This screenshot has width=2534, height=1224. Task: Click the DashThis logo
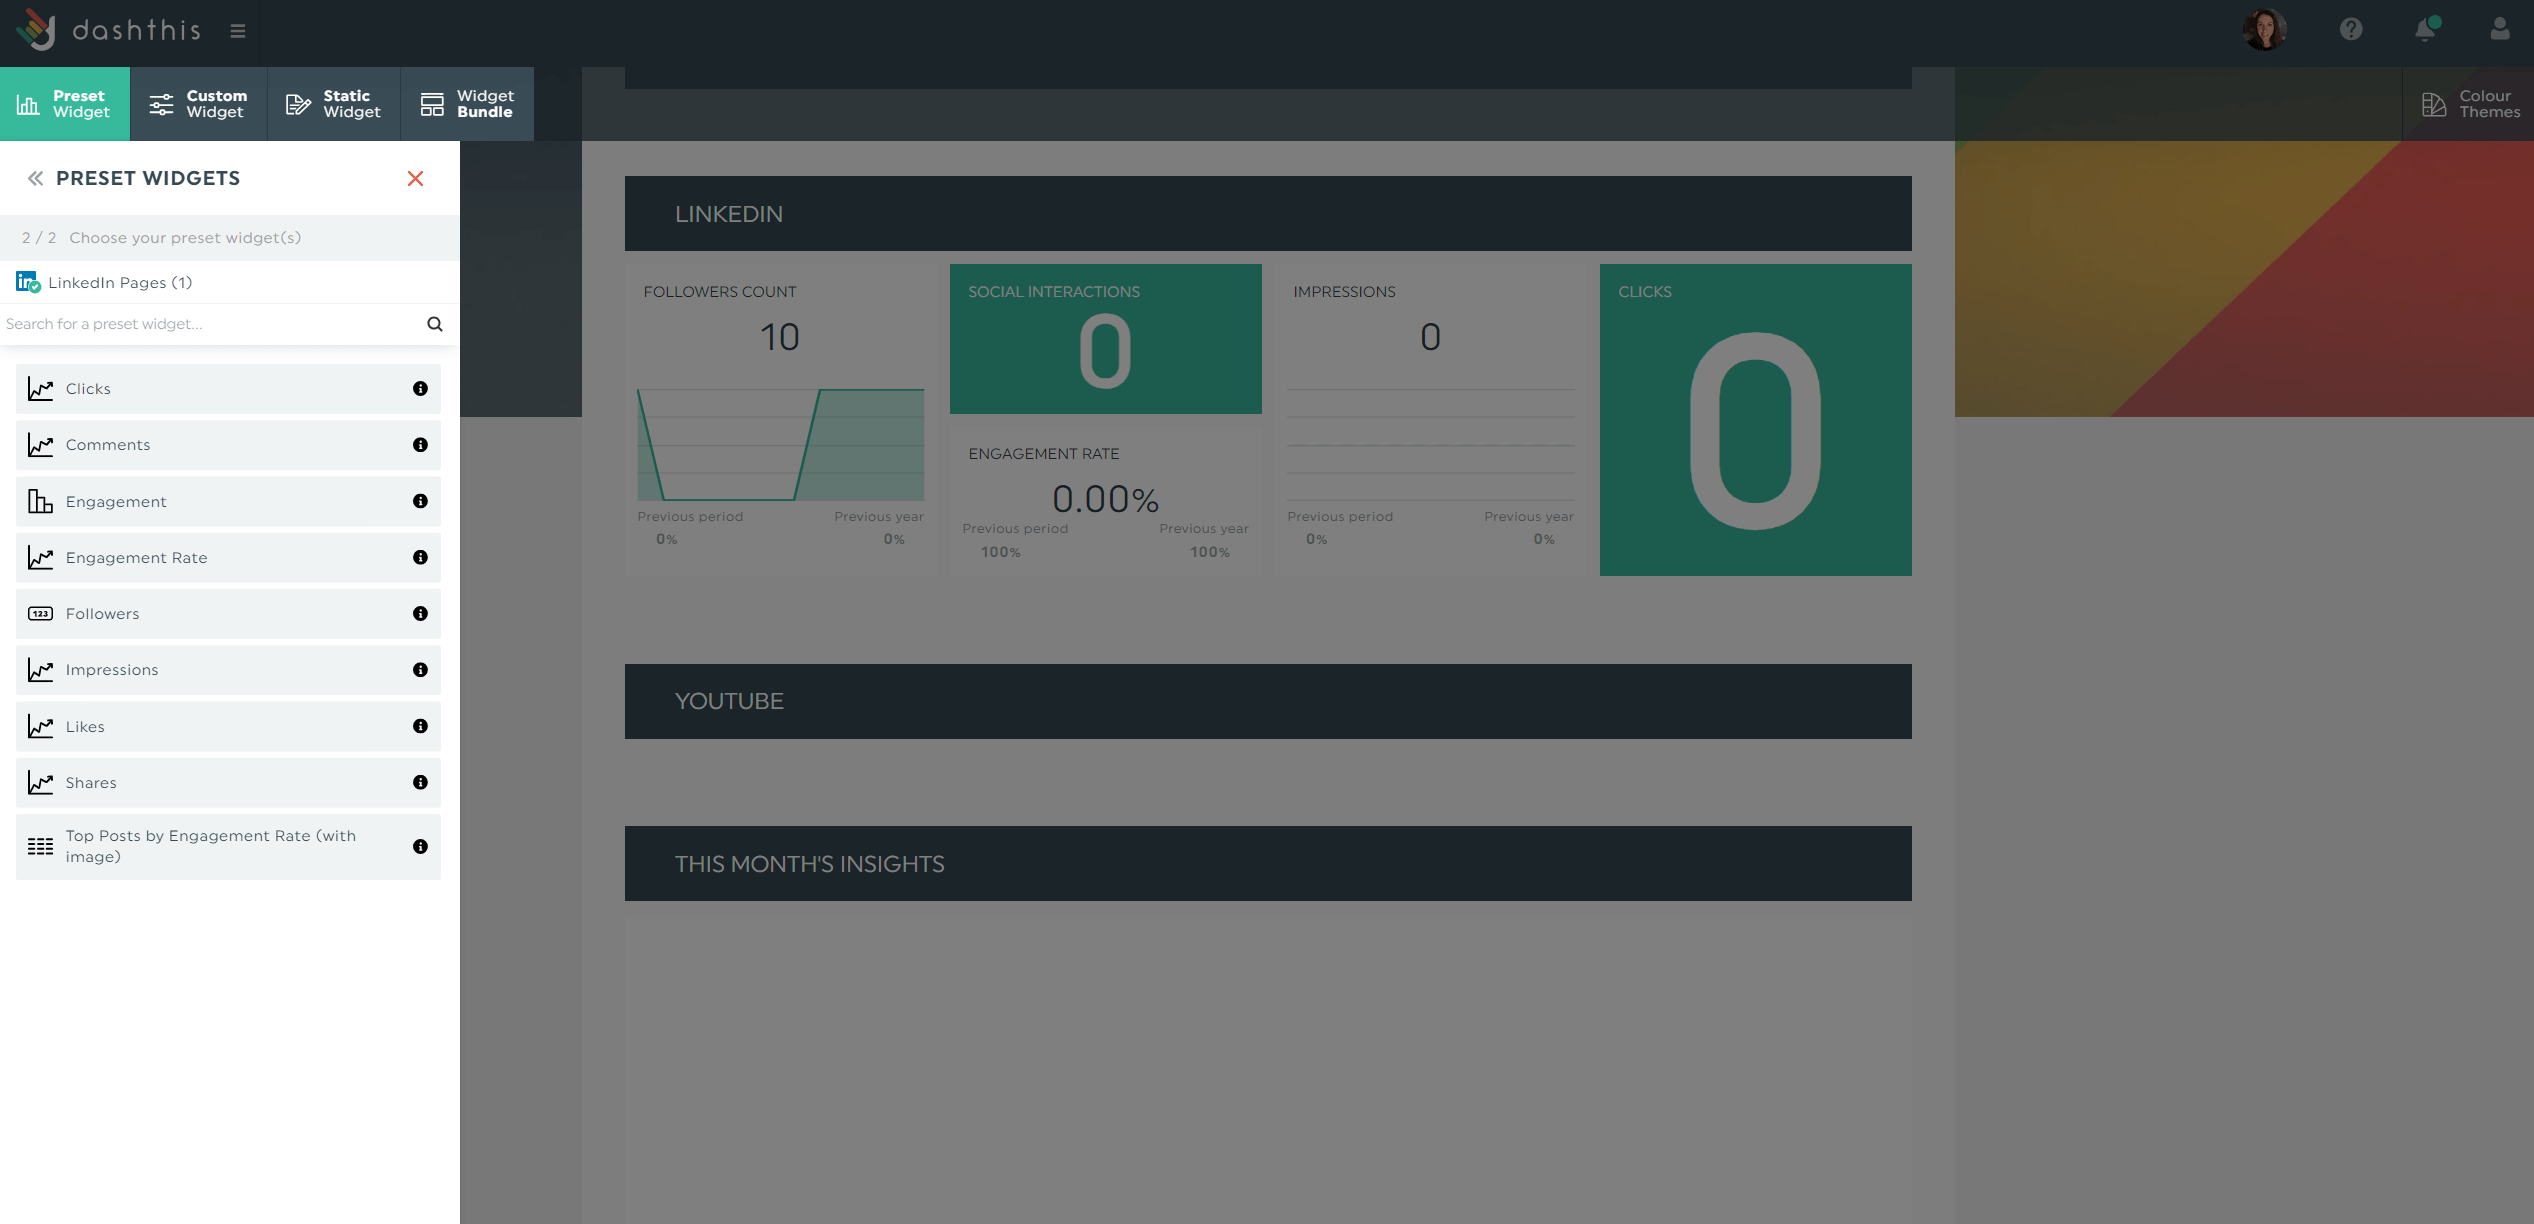tap(108, 30)
